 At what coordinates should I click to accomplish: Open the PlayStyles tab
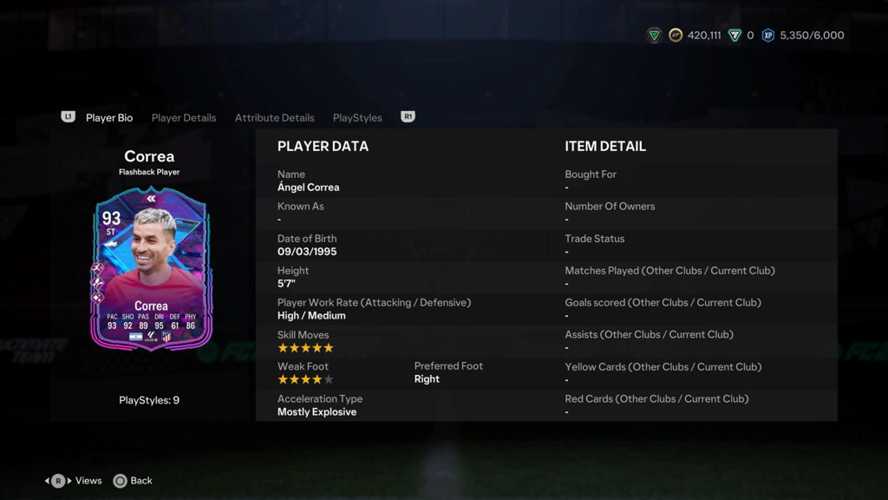coord(357,118)
